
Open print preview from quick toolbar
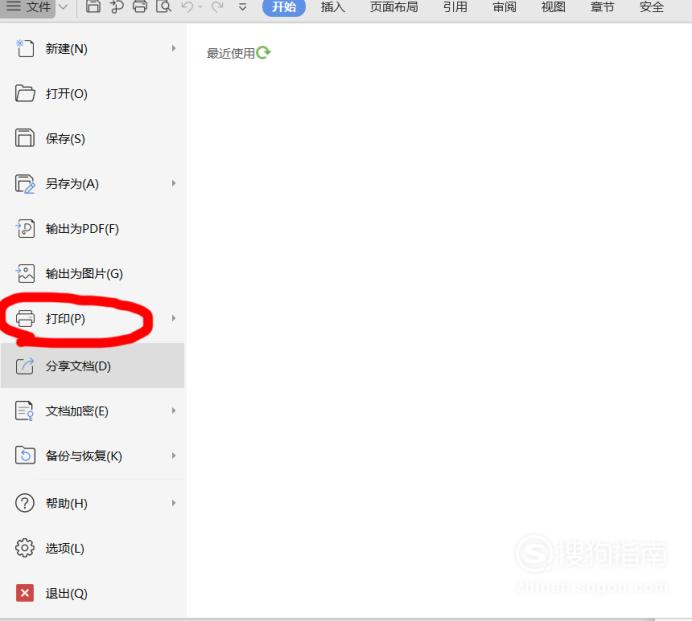(164, 6)
